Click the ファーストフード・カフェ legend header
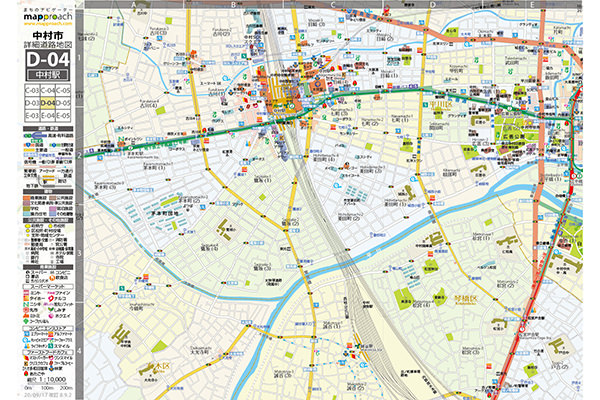600x400 pixels. pos(48,352)
